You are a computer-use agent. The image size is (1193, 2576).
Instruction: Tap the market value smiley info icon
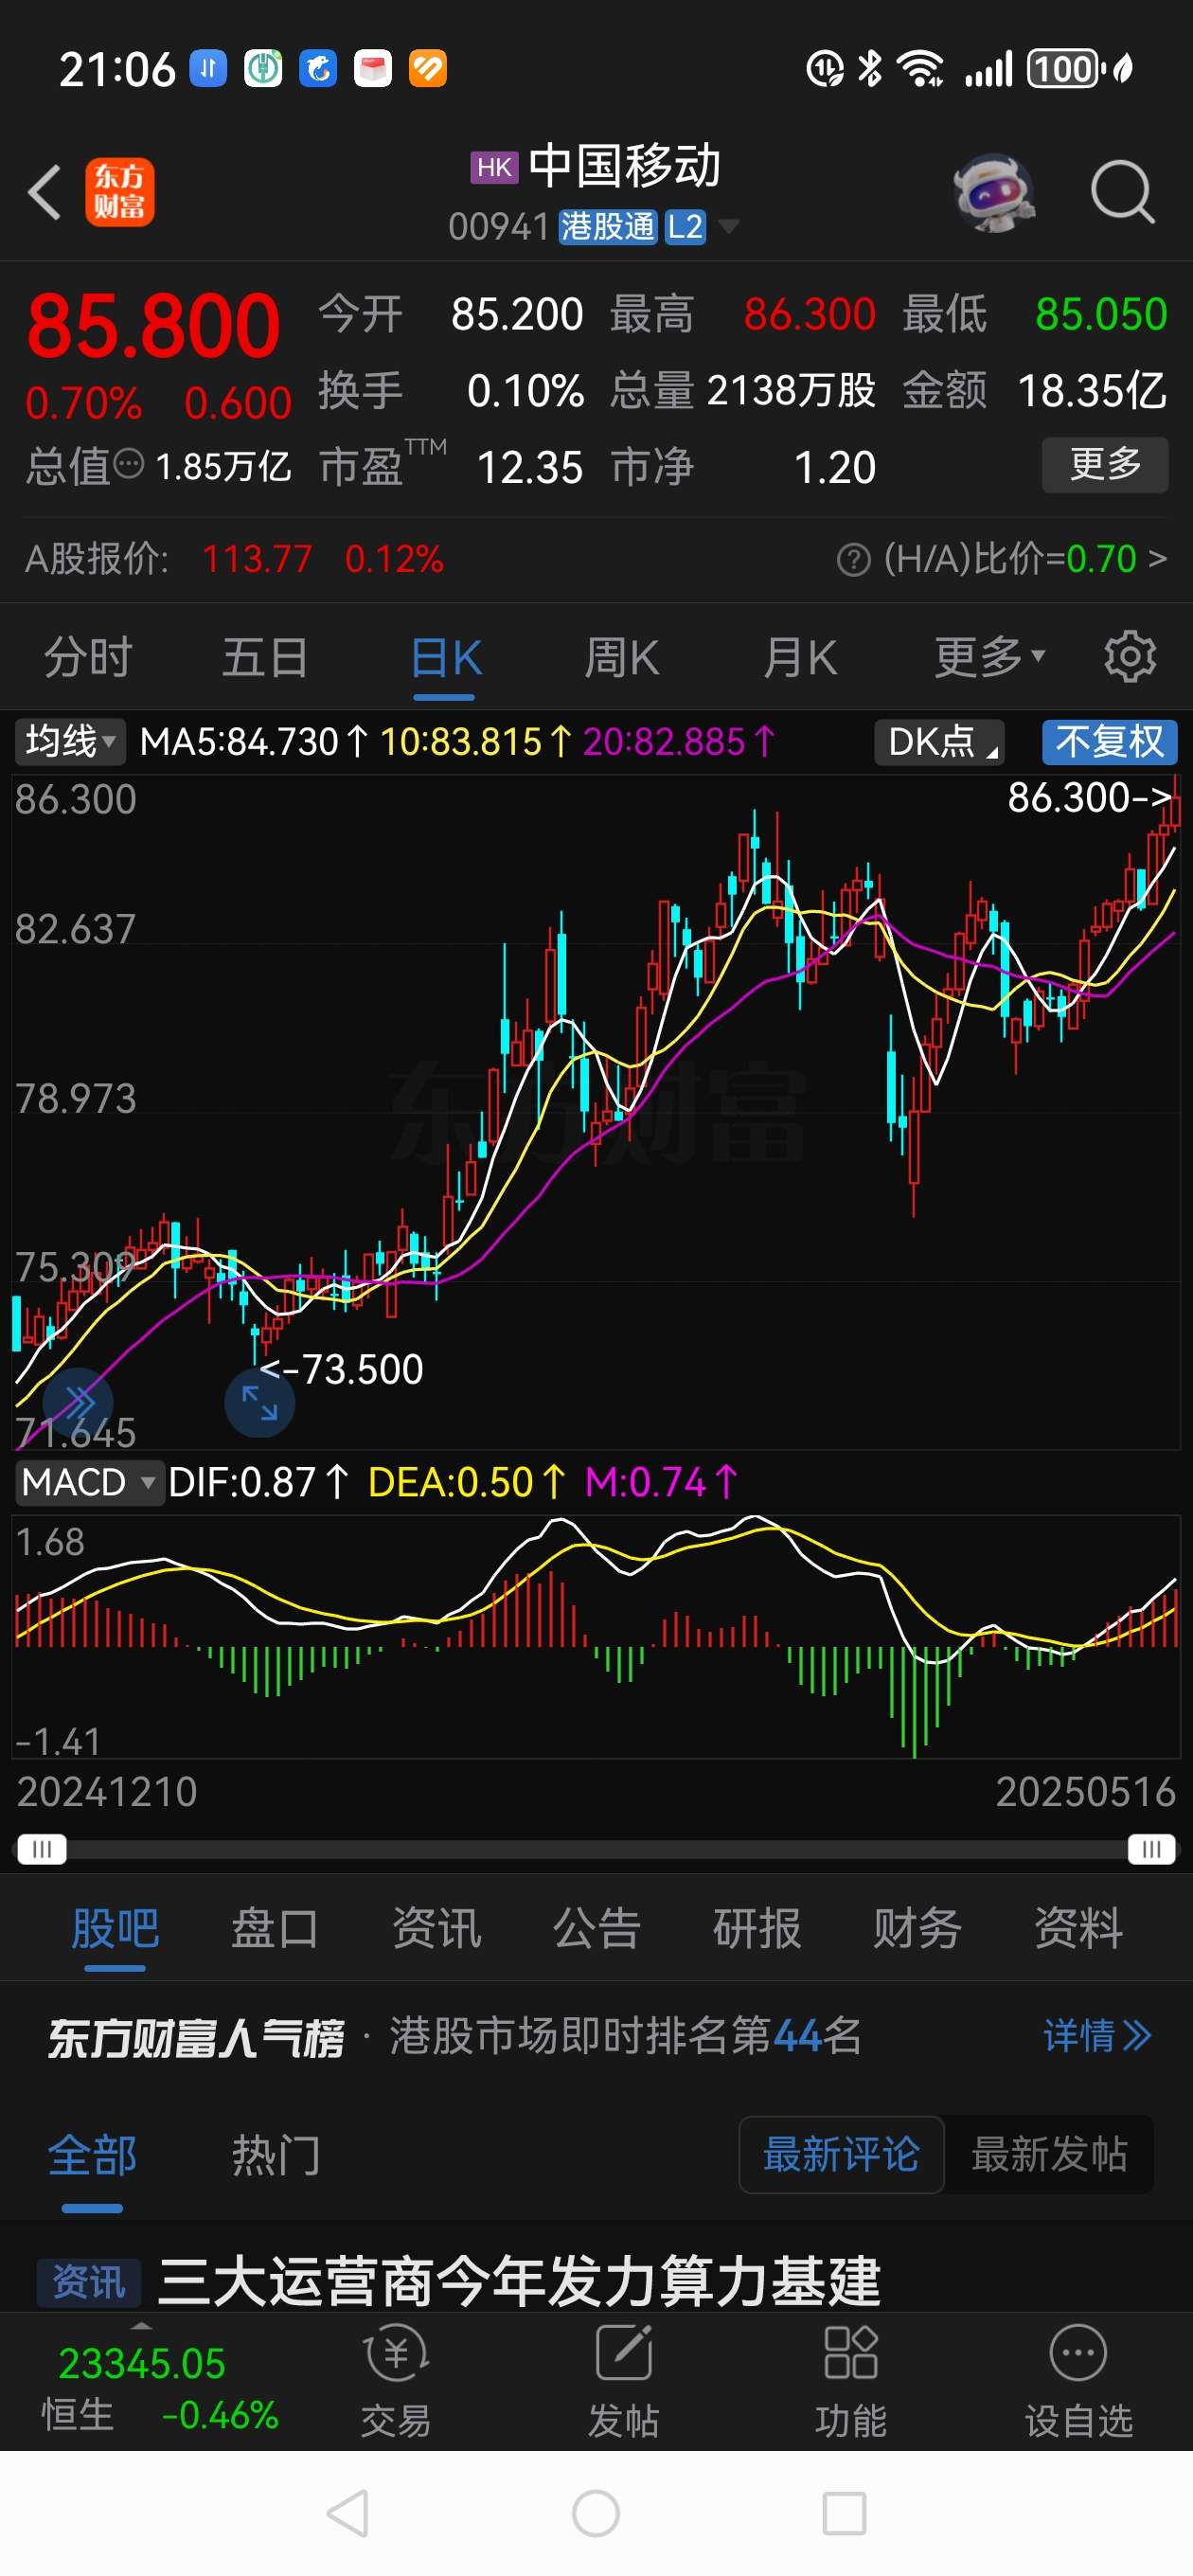click(x=130, y=464)
